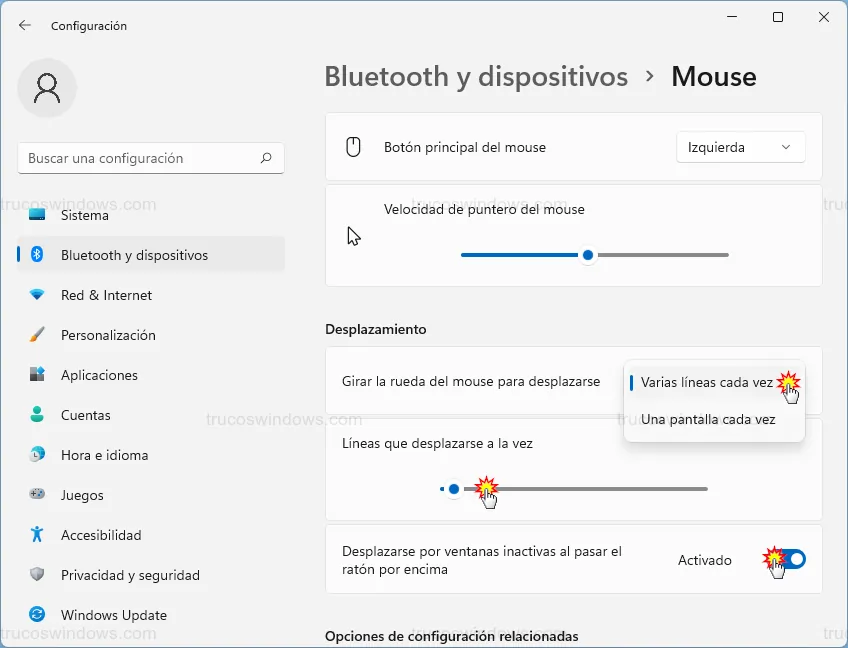Open Hora e idioma settings
Screen dimensions: 848x648
[104, 455]
